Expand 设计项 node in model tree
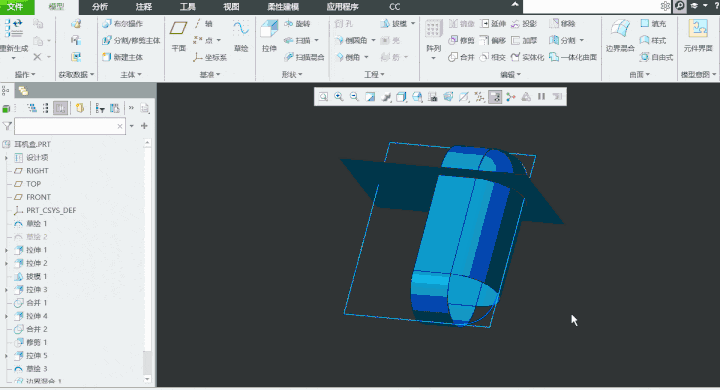This screenshot has width=720, height=390. 6,158
